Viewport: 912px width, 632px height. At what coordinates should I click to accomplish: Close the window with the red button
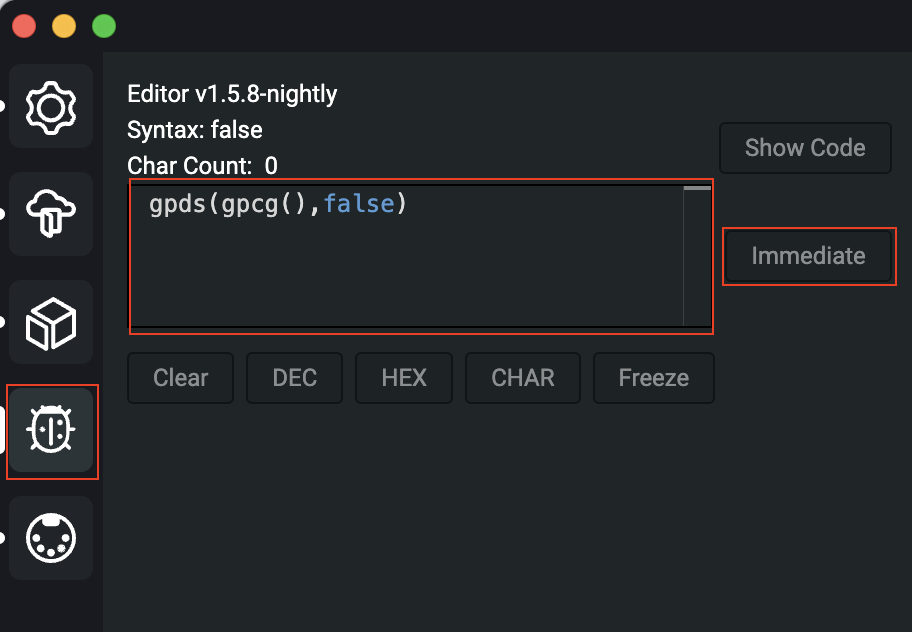(x=24, y=26)
